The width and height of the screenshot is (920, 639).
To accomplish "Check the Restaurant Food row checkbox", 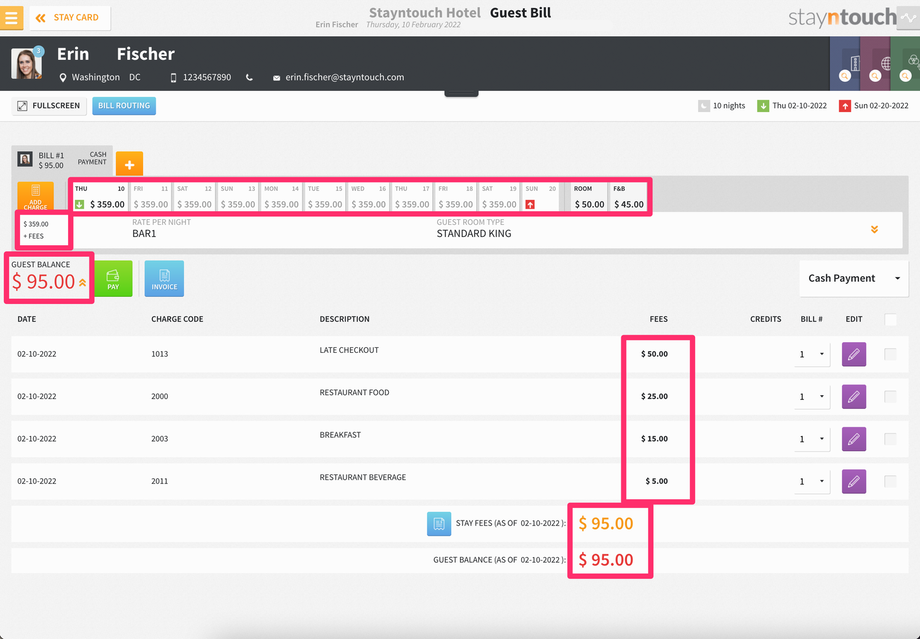I will coord(890,397).
